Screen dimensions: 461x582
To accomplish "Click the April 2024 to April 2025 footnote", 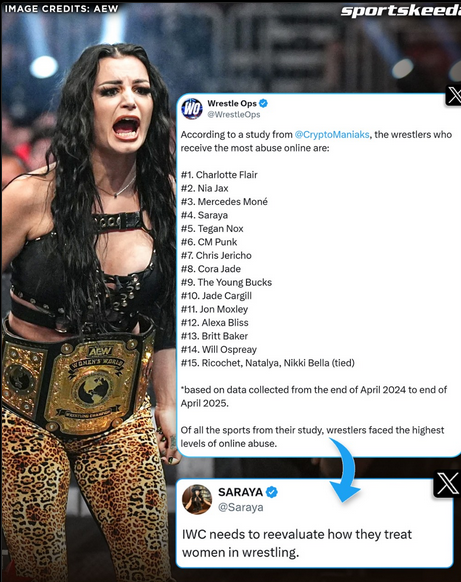I will [x=314, y=396].
